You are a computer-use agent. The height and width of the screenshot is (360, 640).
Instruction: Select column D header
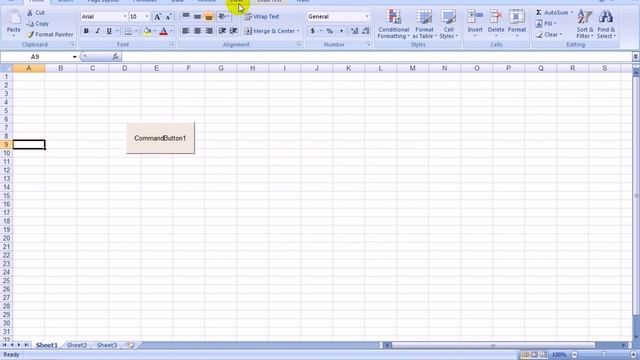coord(124,68)
